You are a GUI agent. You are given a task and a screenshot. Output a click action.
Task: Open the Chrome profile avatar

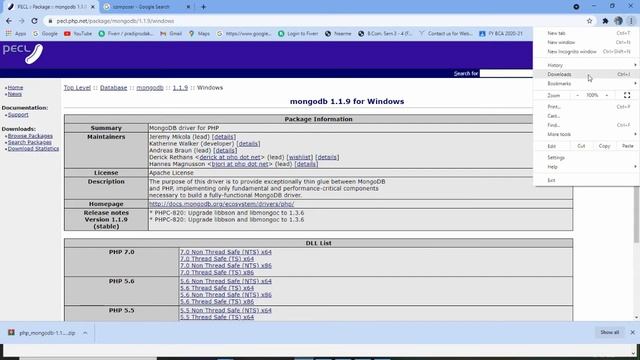tap(618, 21)
